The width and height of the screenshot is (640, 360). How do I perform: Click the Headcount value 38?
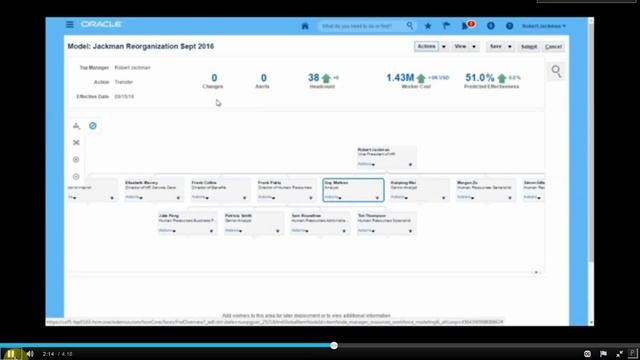click(313, 78)
